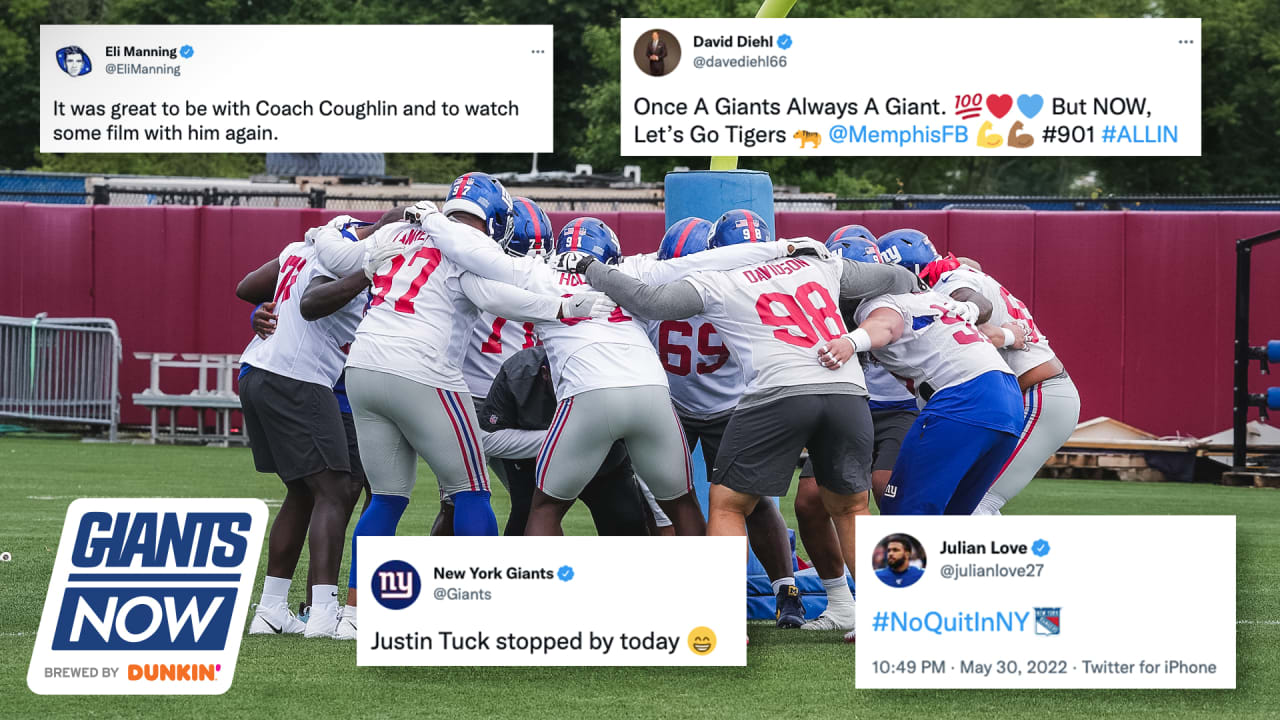Viewport: 1280px width, 720px height.
Task: Open the #ALLIN hashtag
Action: coord(1139,135)
